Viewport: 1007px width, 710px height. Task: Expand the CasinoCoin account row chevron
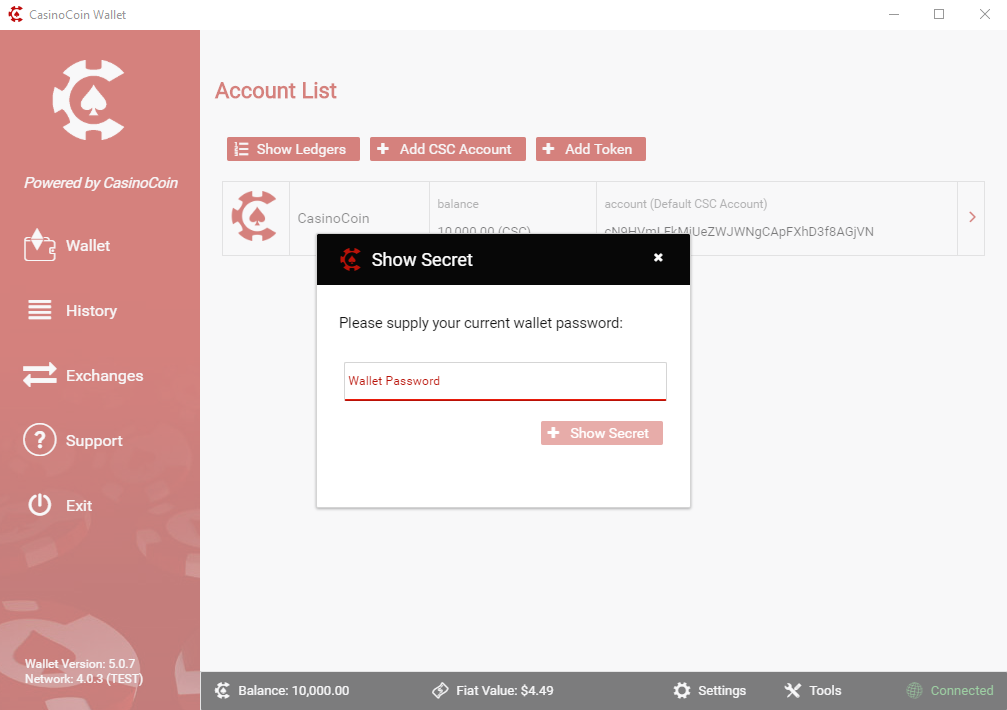click(x=972, y=218)
